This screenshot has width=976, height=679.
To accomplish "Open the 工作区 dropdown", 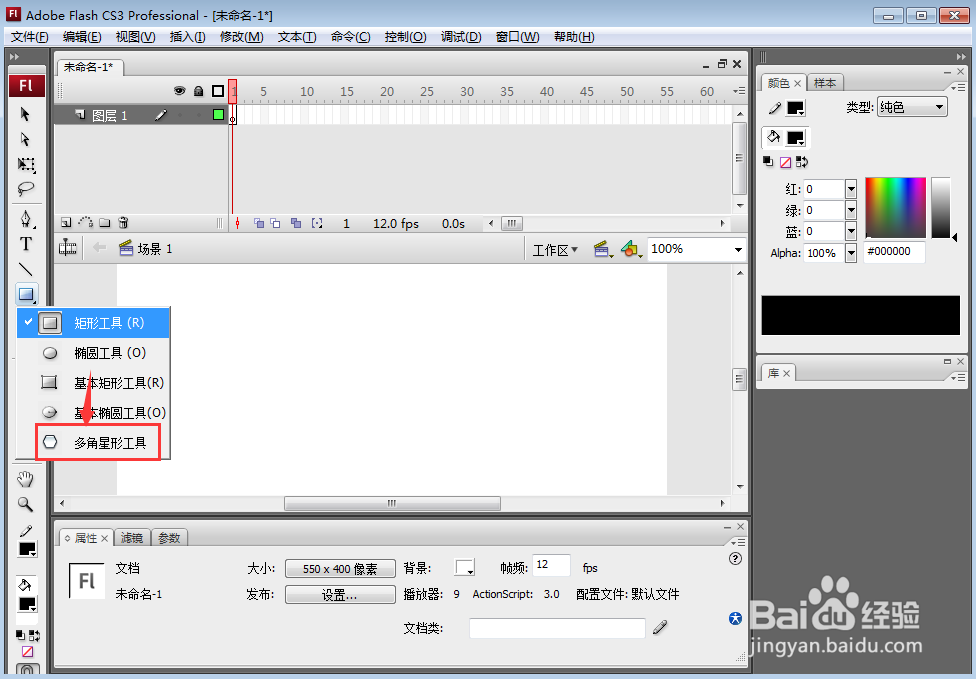I will point(555,250).
